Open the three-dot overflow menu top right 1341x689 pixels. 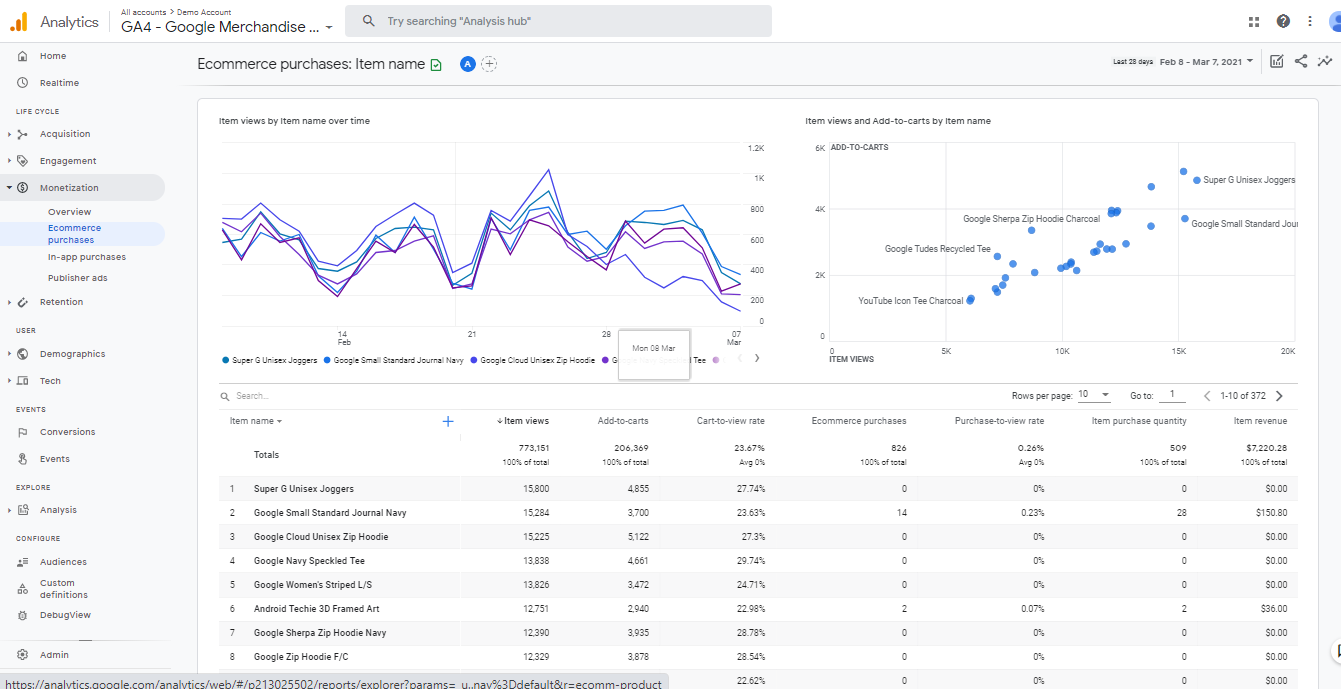point(1310,20)
